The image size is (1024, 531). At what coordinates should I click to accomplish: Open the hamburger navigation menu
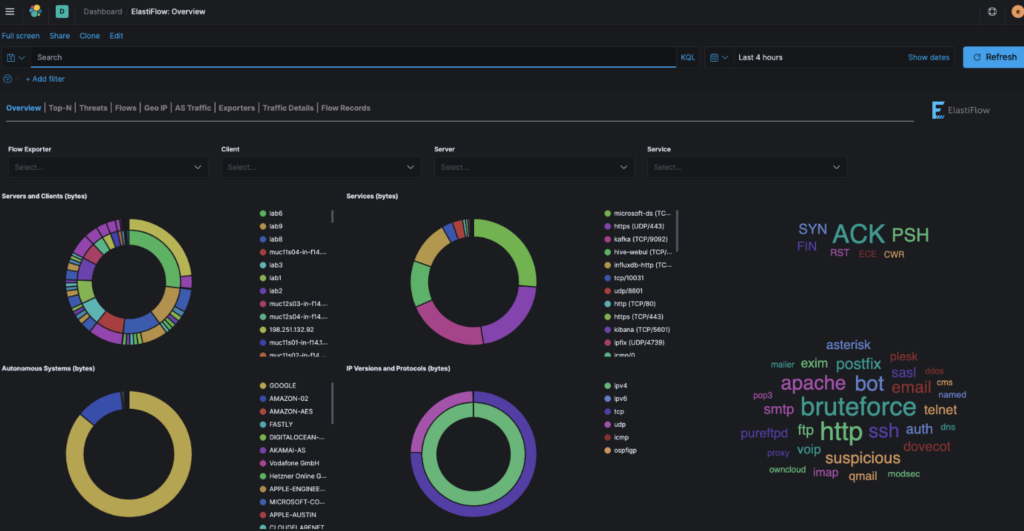pyautogui.click(x=10, y=12)
